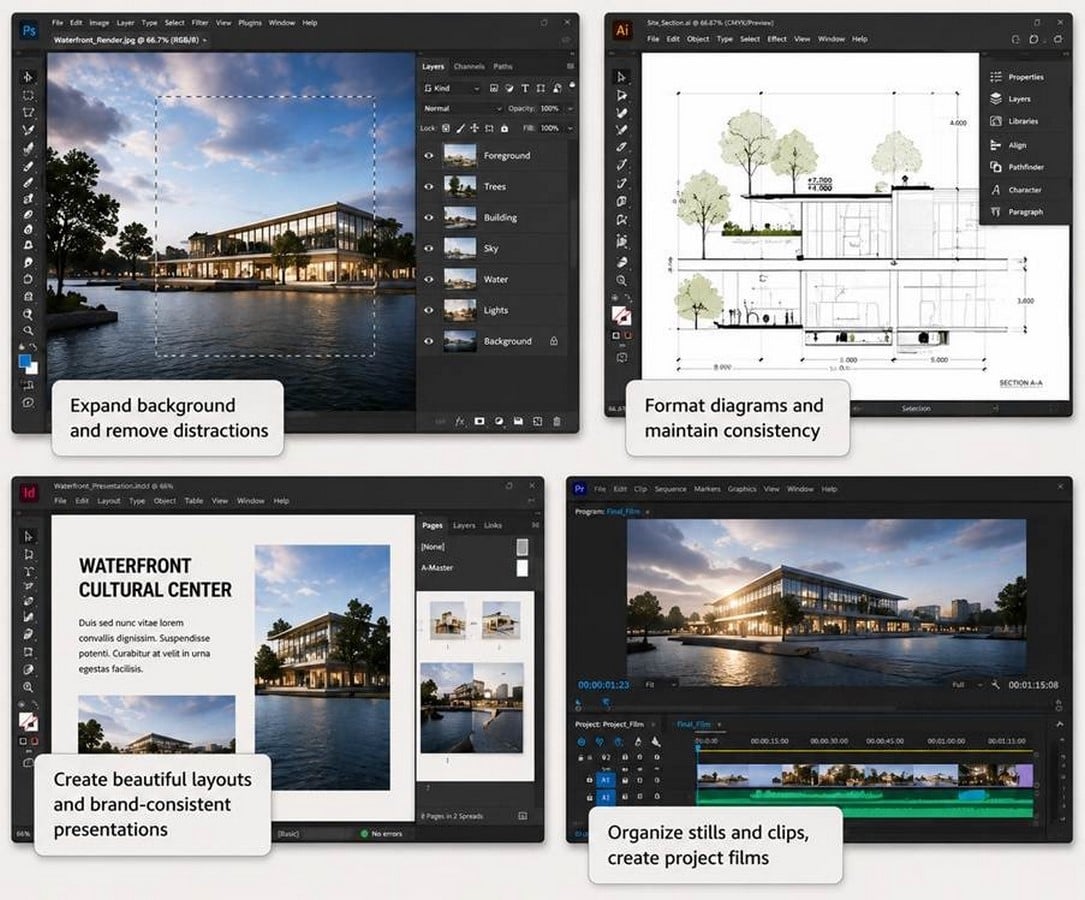Expand the Waterfront_Render.jpg document tab arrow

pos(205,40)
